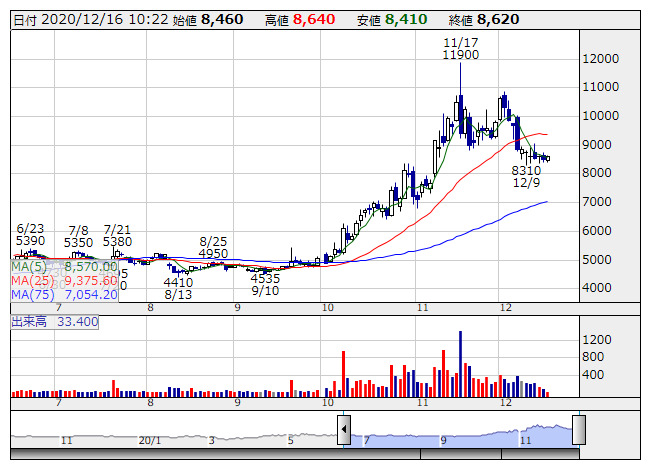Click the MA(25) legend entry

(x=64, y=280)
